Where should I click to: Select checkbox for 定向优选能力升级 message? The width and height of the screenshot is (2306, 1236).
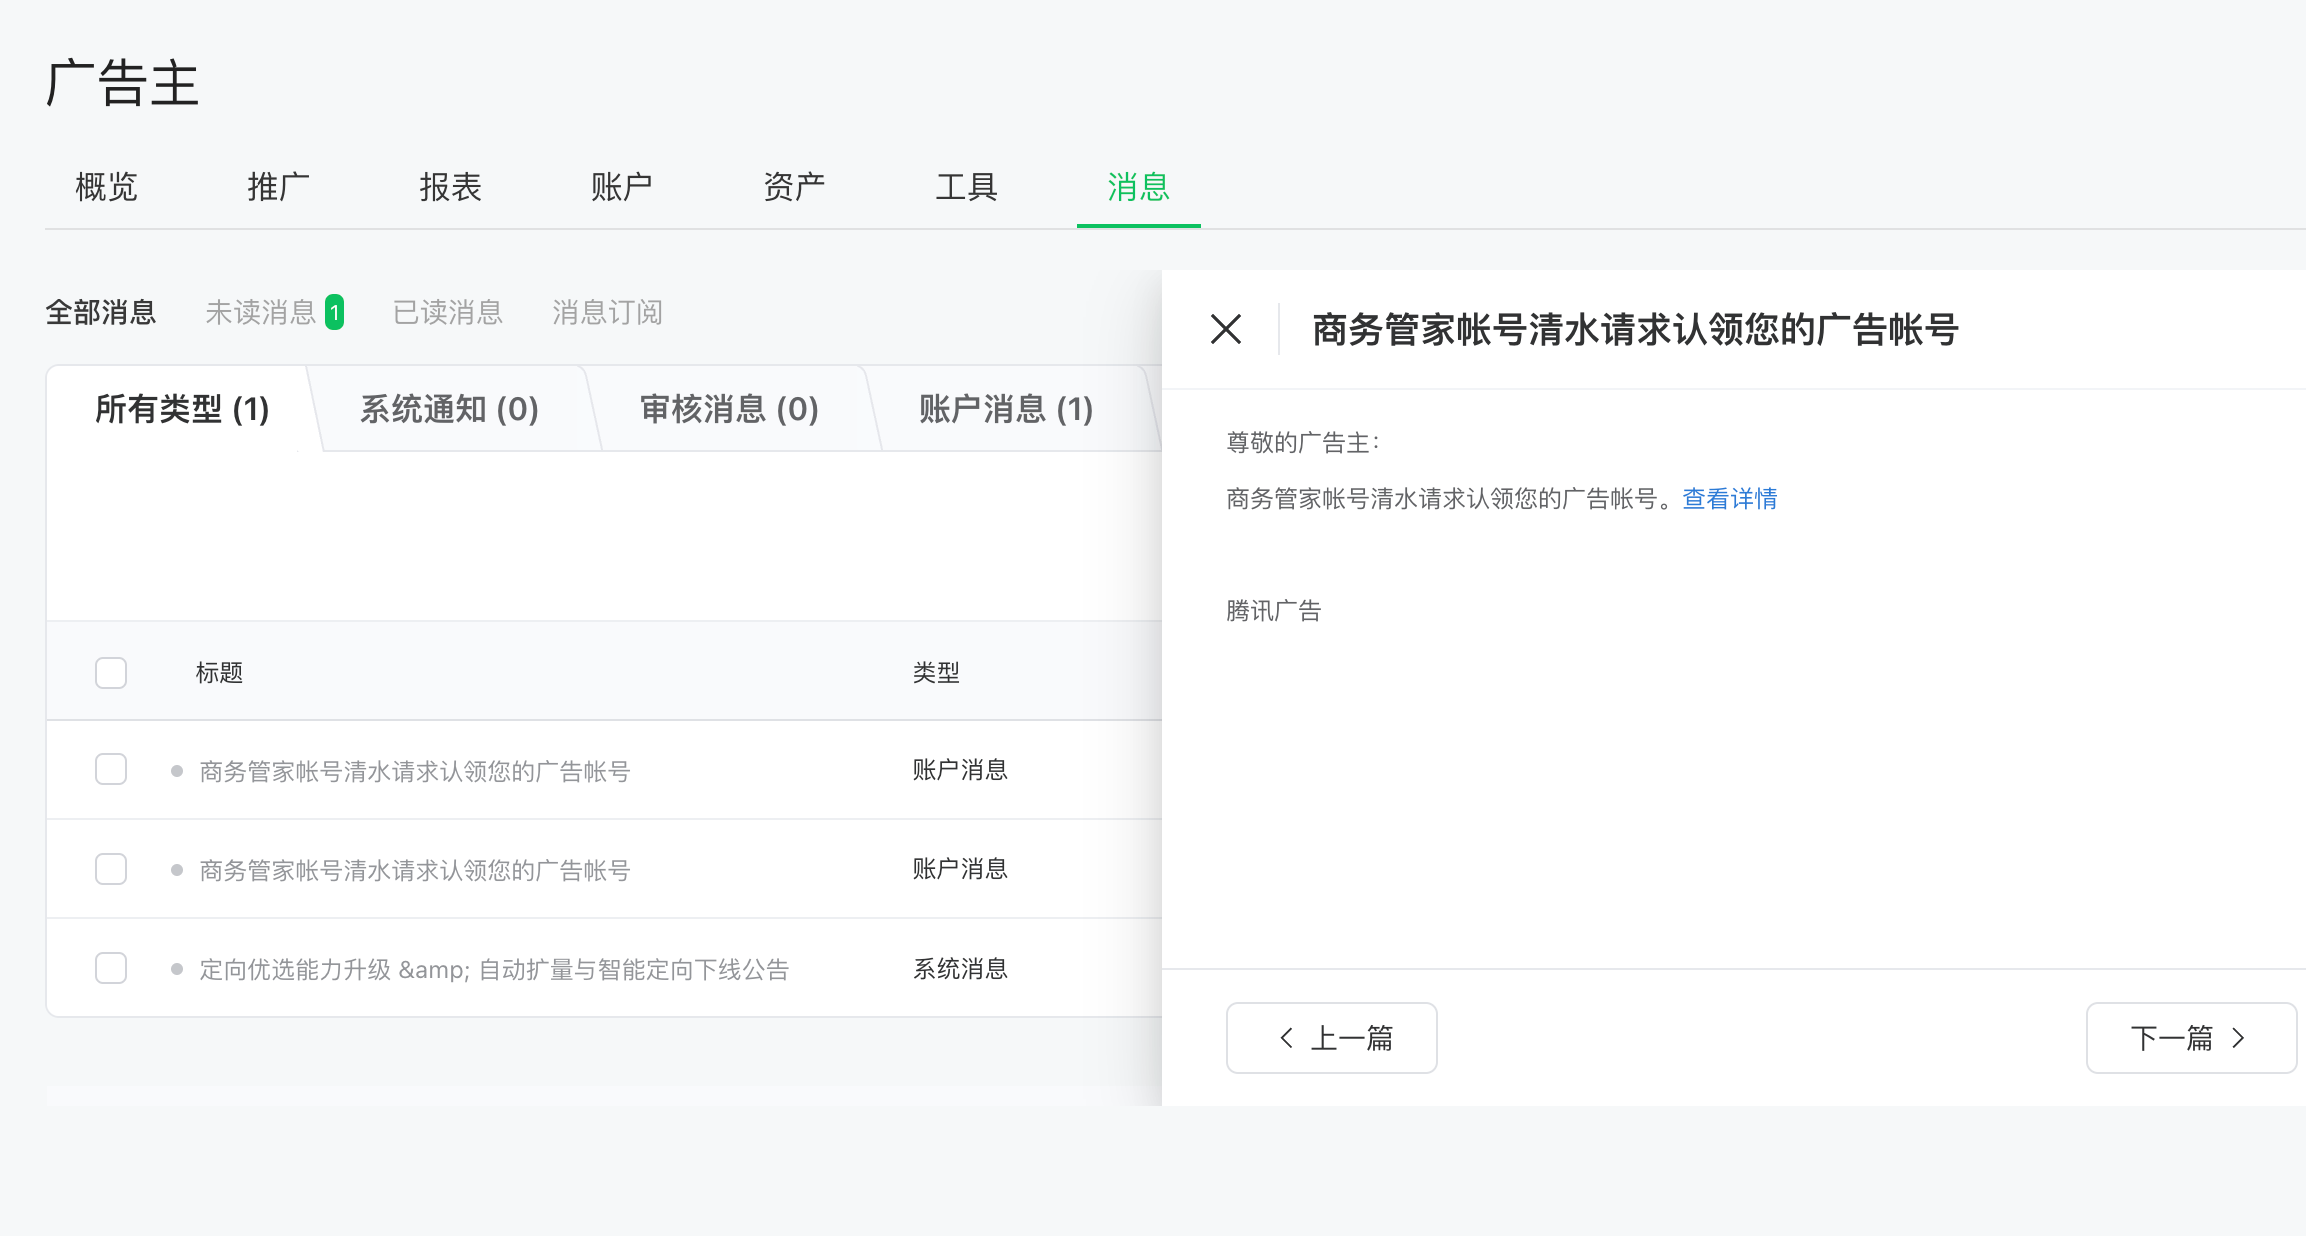coord(111,968)
